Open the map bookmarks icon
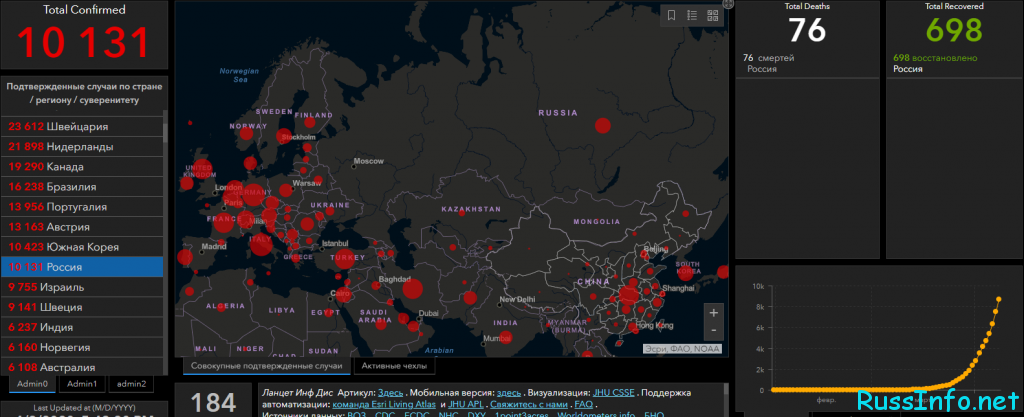Image resolution: width=1024 pixels, height=417 pixels. (x=672, y=16)
